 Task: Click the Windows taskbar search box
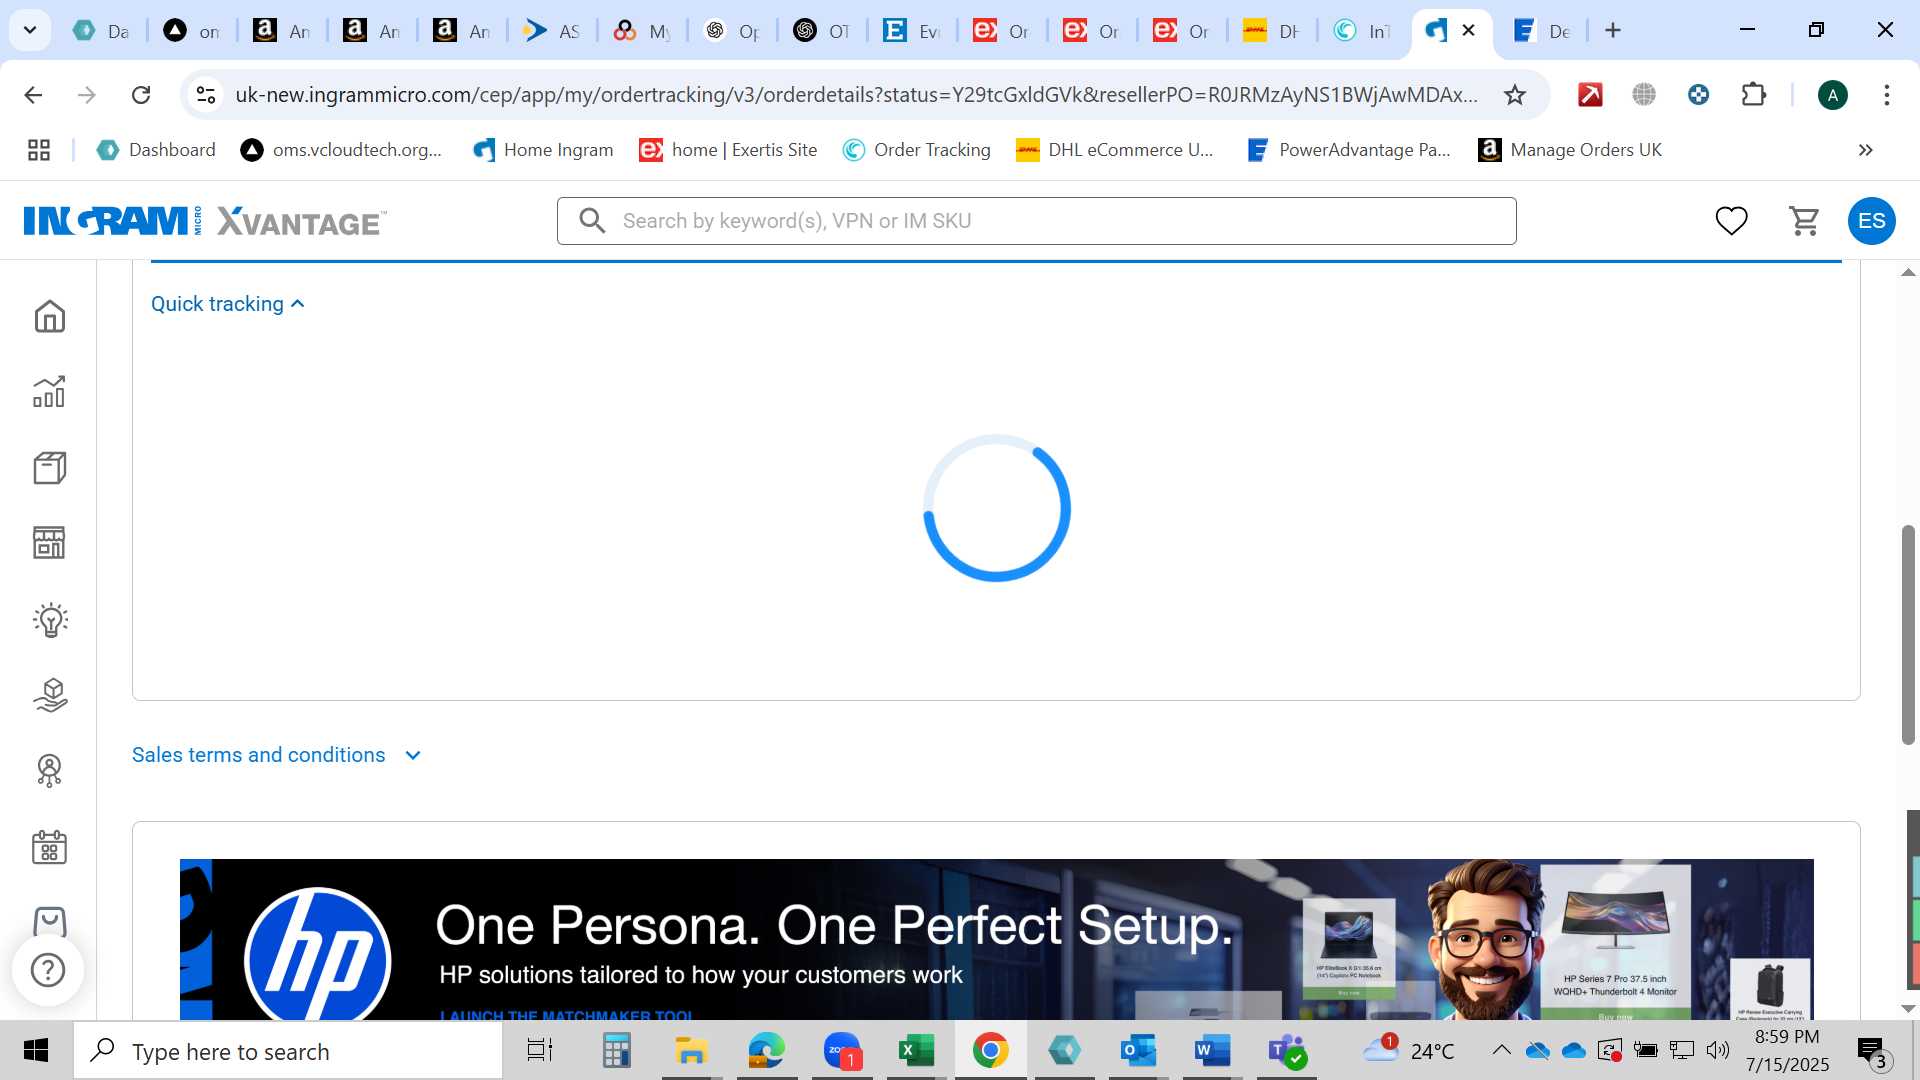pyautogui.click(x=288, y=1051)
